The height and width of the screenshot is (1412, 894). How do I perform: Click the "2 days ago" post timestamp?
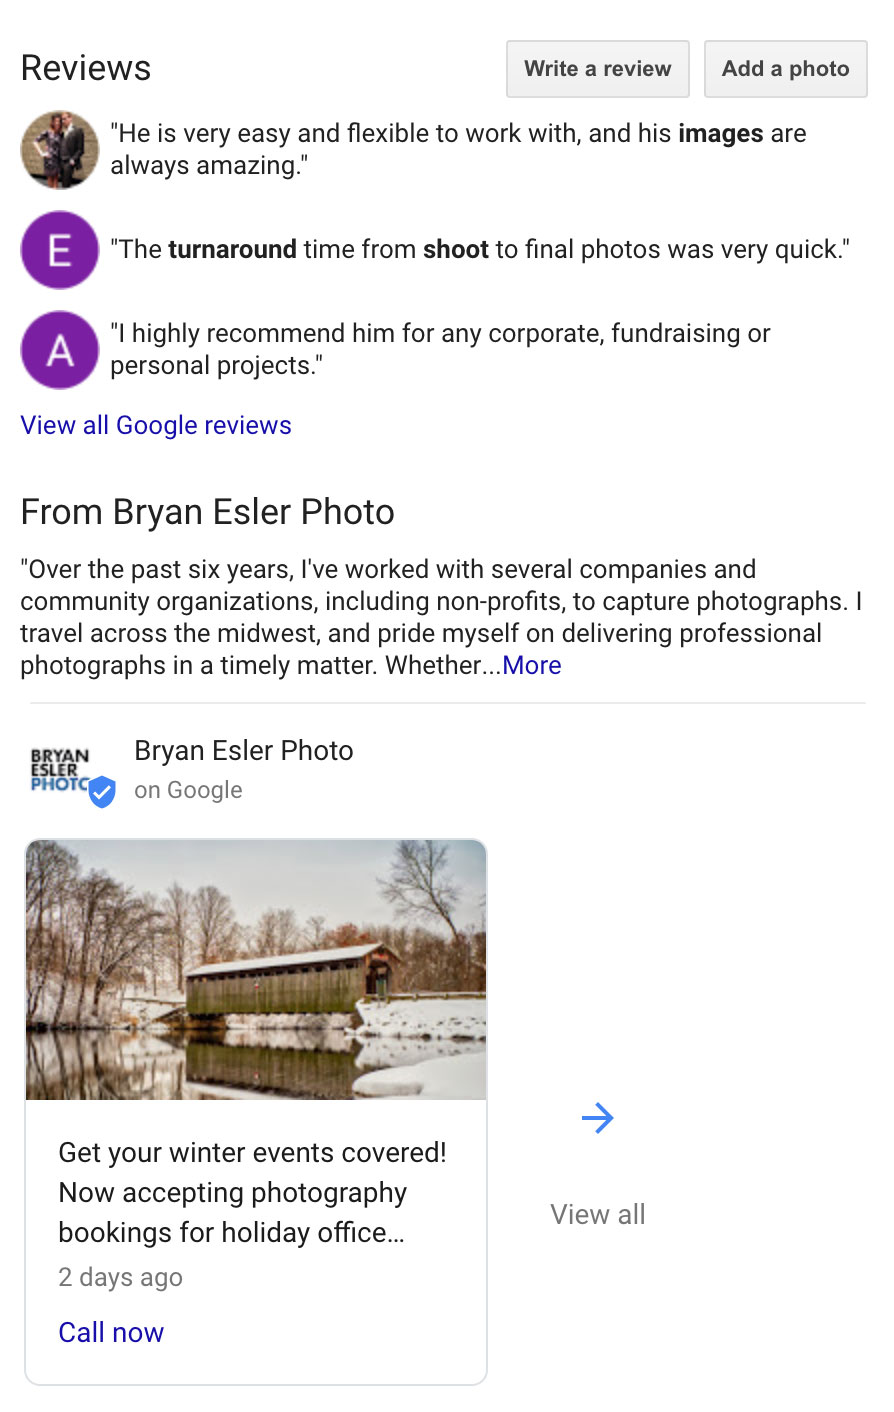pyautogui.click(x=120, y=1277)
